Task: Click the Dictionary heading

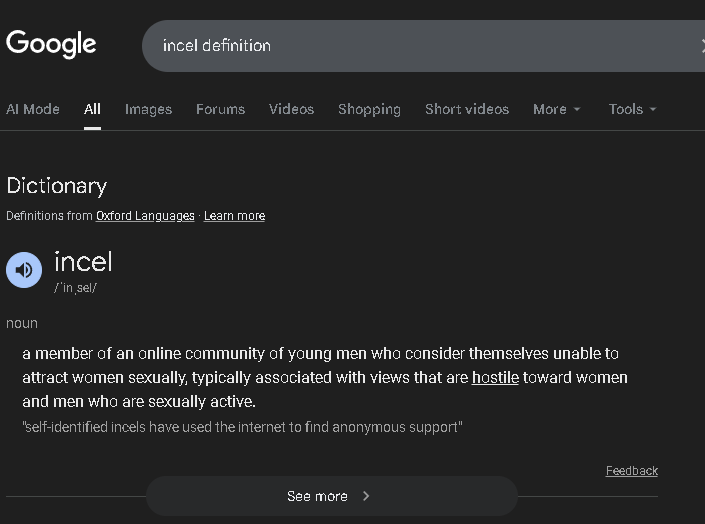Action: [56, 185]
